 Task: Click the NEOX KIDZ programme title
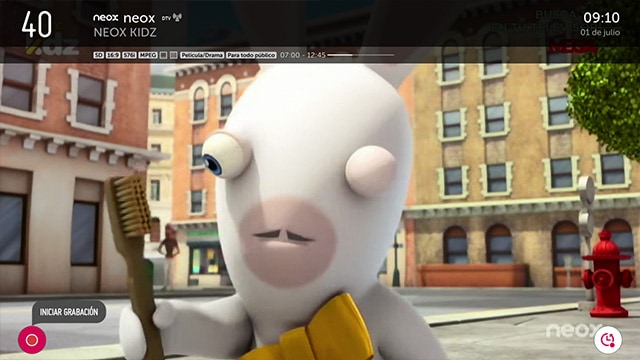pyautogui.click(x=125, y=33)
